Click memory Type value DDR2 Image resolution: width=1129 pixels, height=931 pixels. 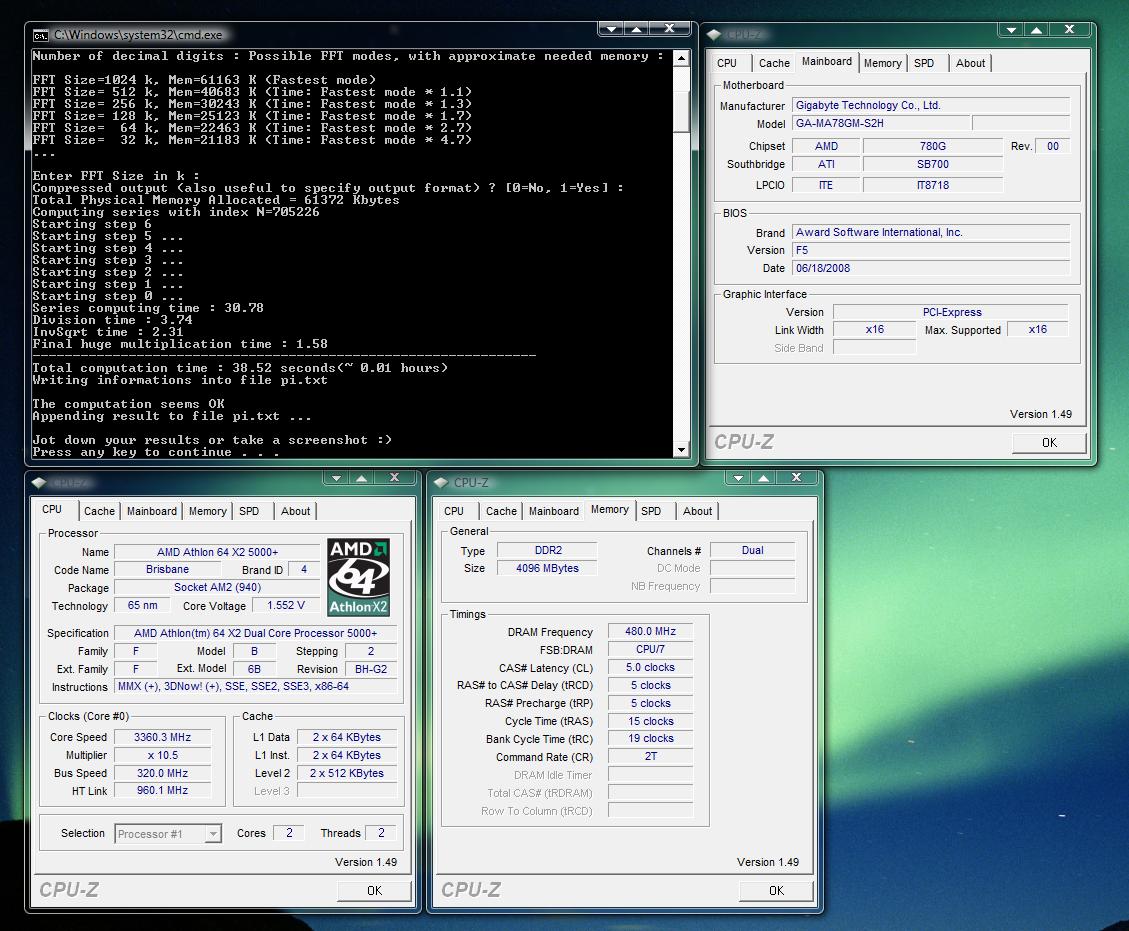(x=547, y=550)
